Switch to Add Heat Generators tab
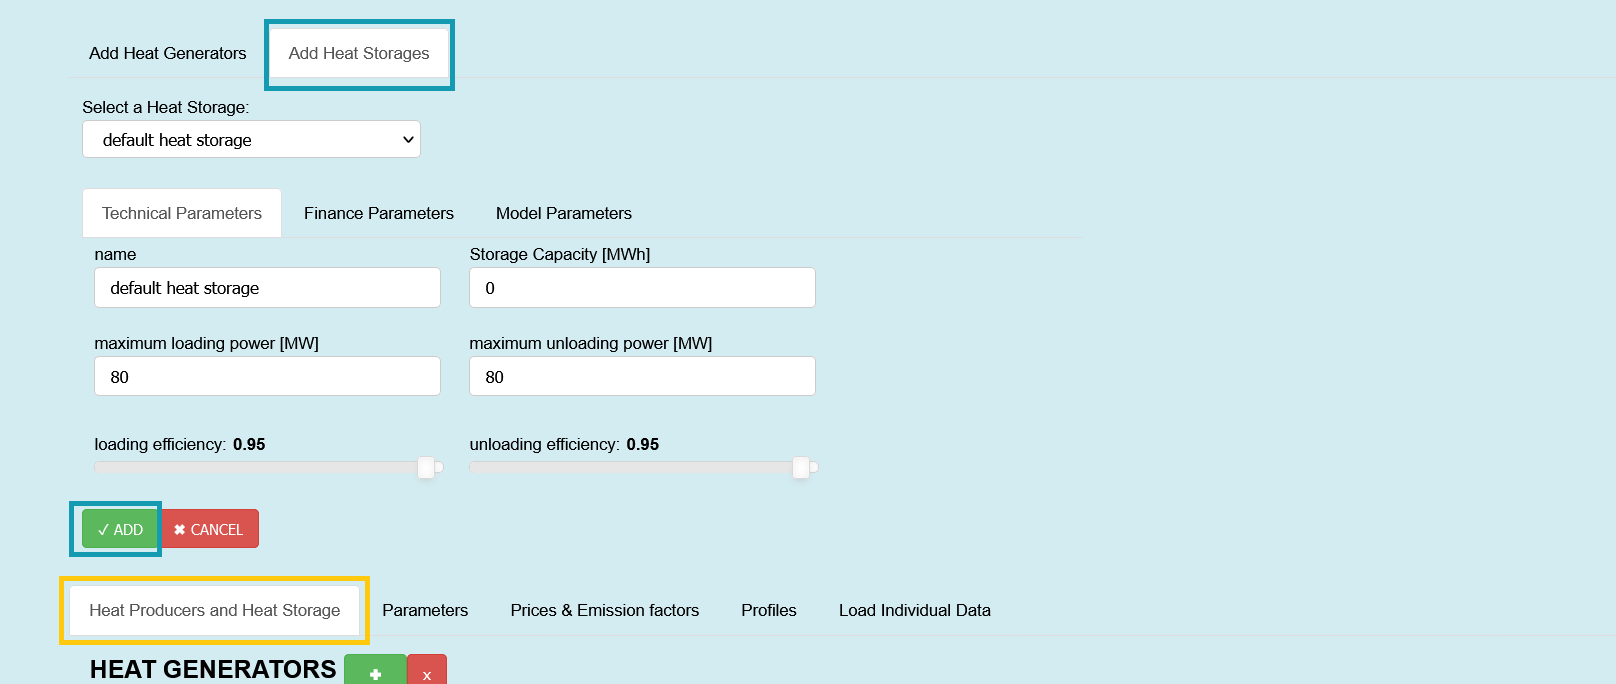This screenshot has width=1616, height=684. [168, 53]
